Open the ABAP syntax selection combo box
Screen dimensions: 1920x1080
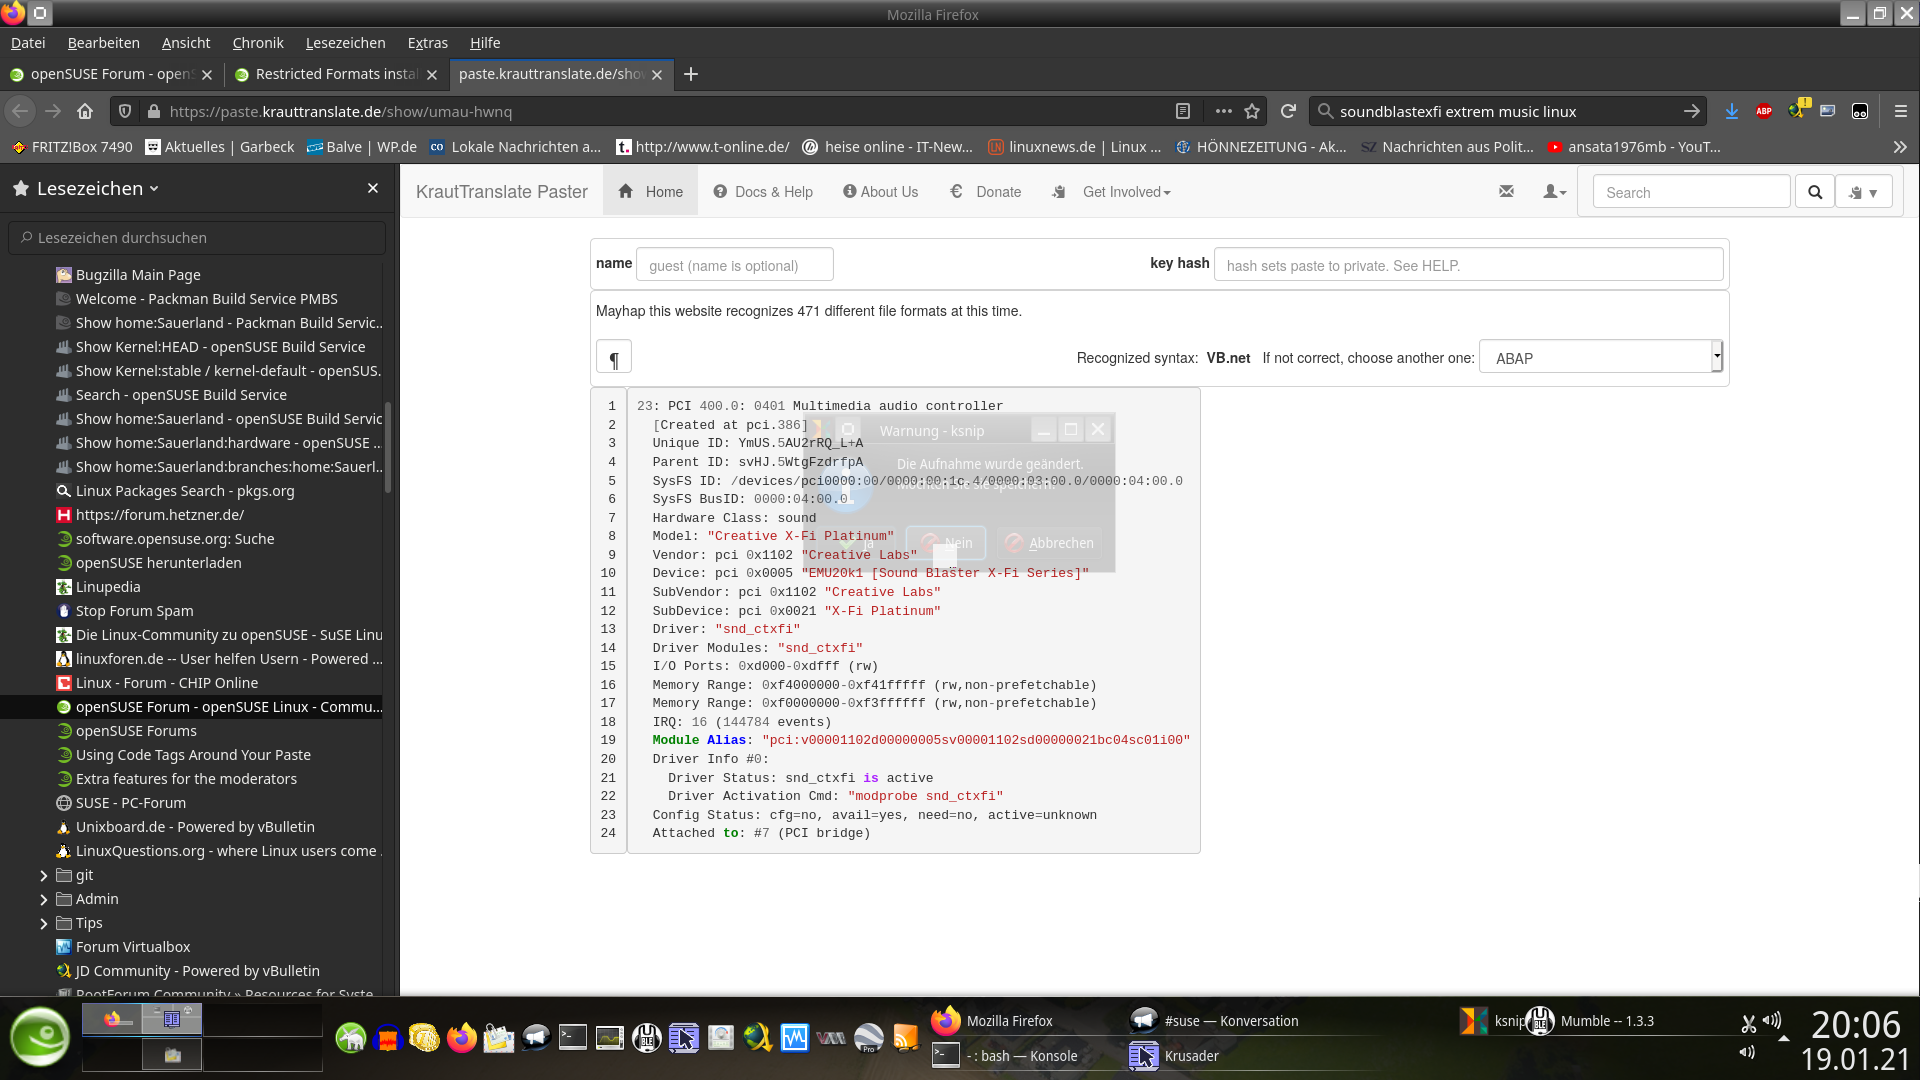(x=1601, y=357)
